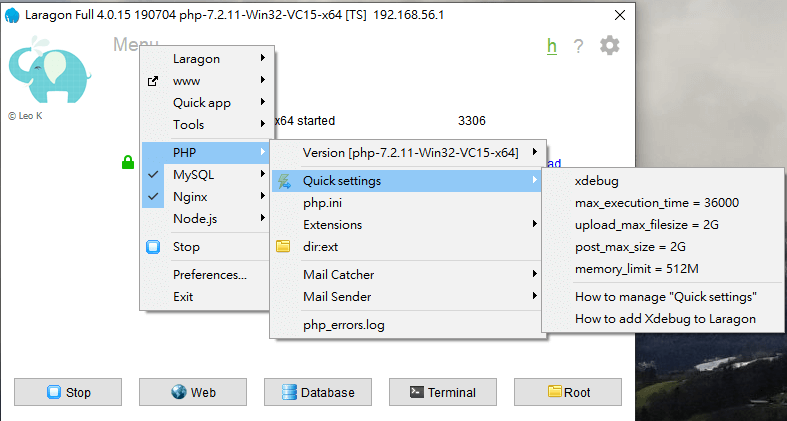
Task: Toggle the Nginx checkmark in the menu
Action: pyautogui.click(x=154, y=197)
